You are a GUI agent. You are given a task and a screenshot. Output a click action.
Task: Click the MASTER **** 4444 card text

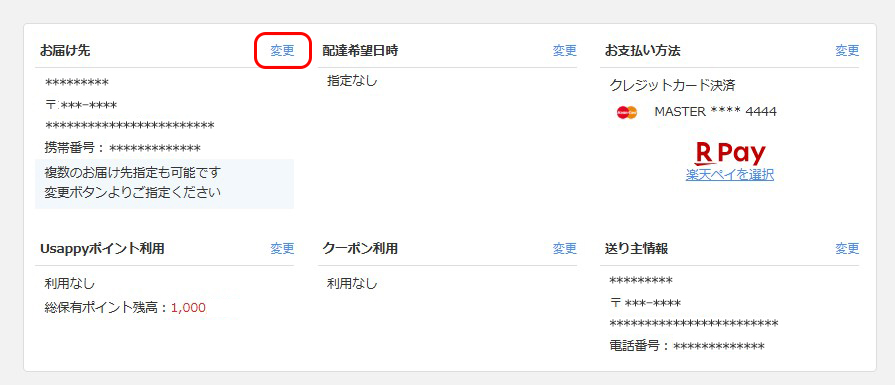coord(715,112)
